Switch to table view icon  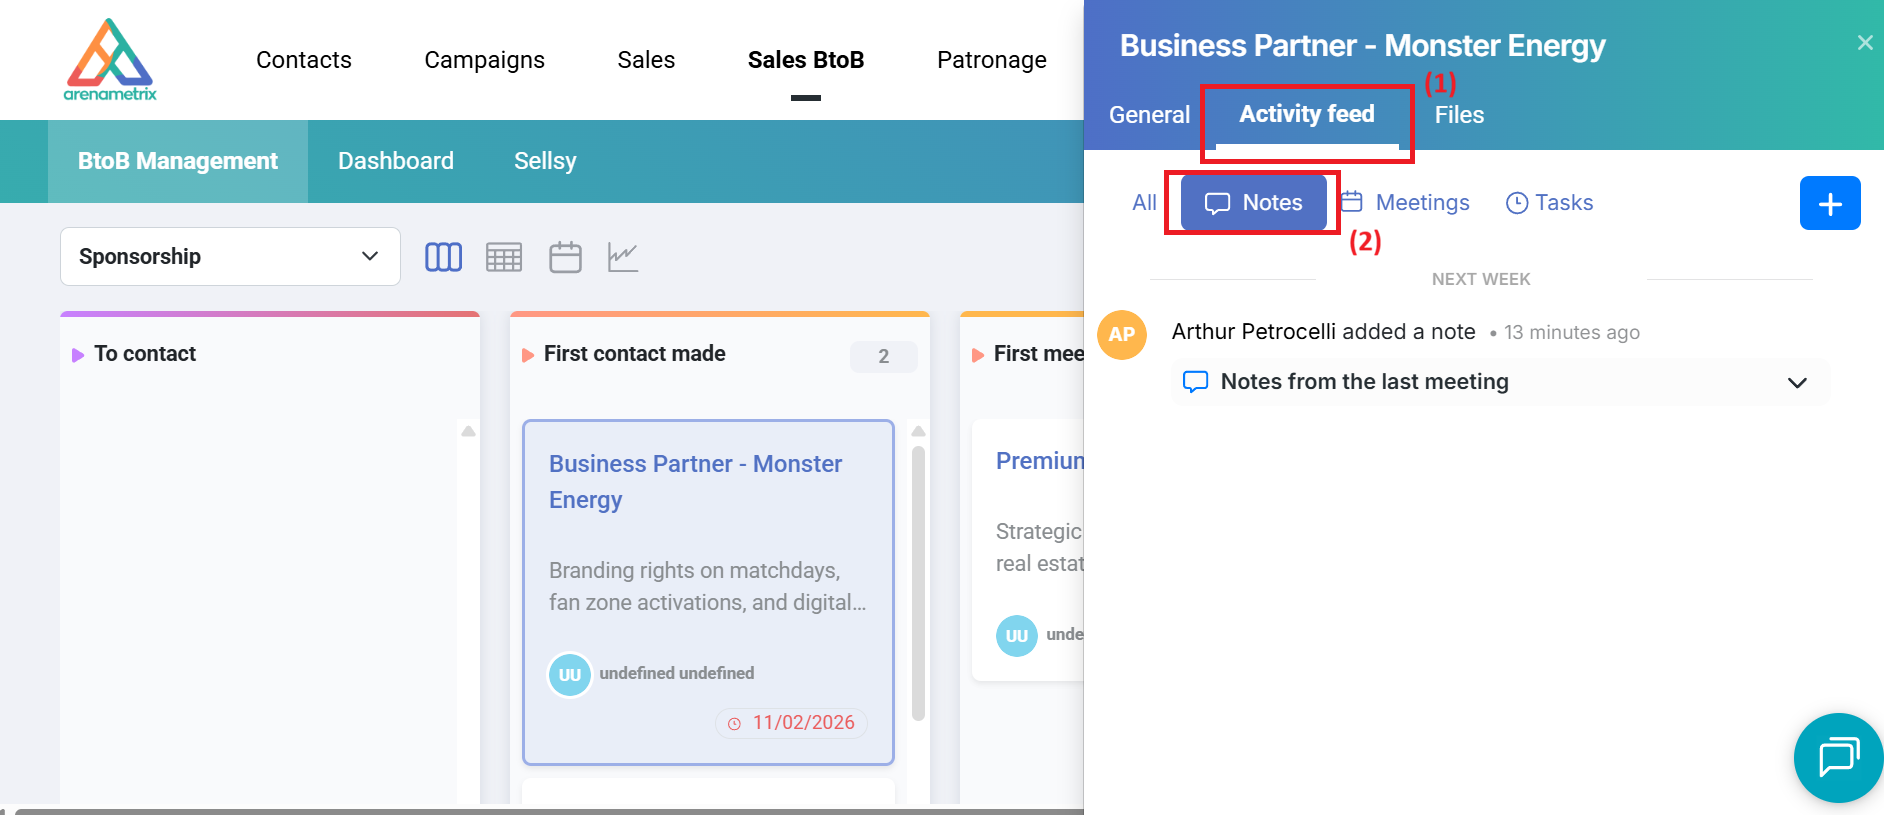click(x=504, y=257)
